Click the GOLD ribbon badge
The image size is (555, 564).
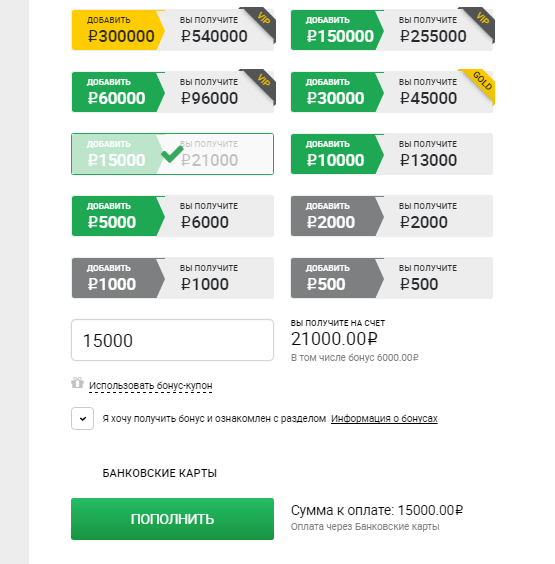tap(481, 83)
